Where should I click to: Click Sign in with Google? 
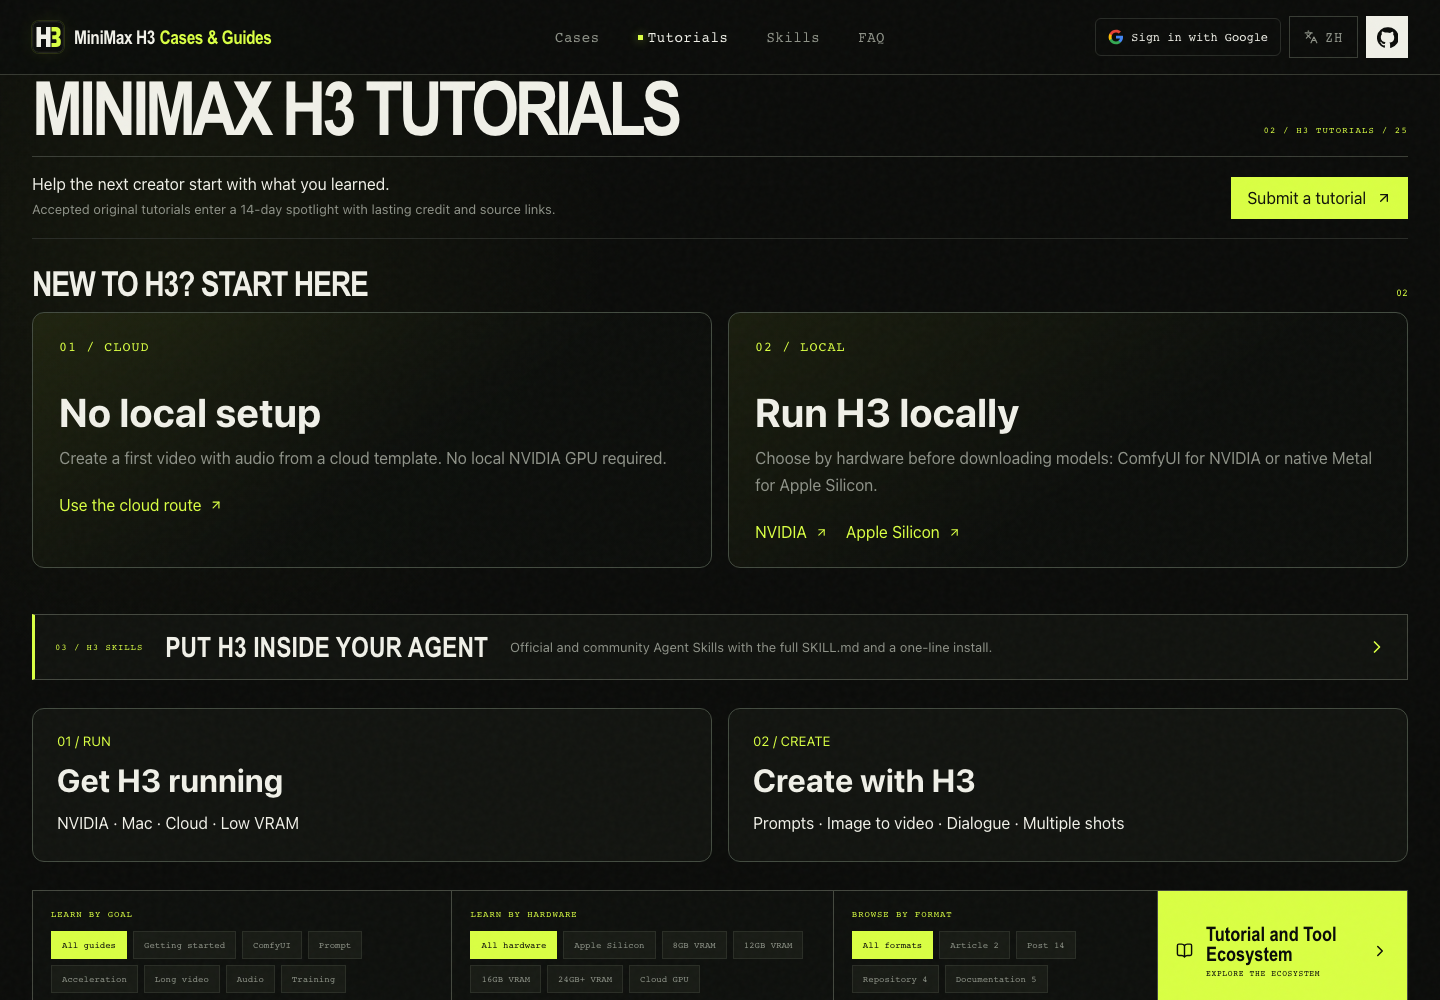pos(1188,37)
